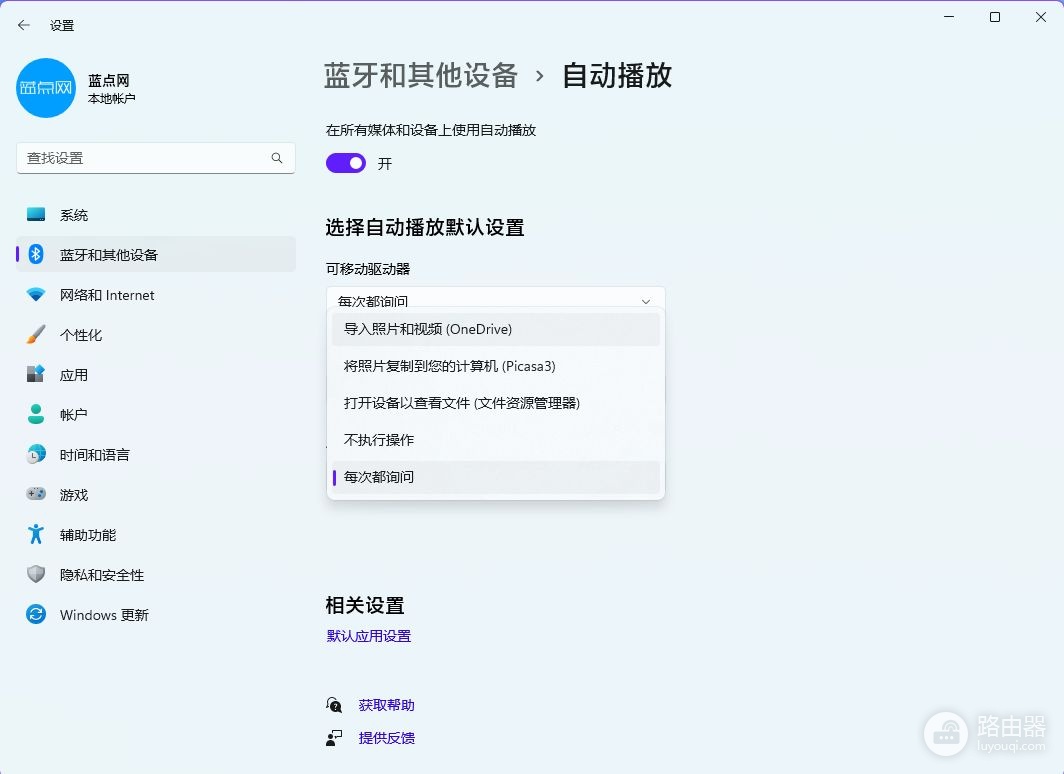Go to 时间和语言 settings

(156, 454)
